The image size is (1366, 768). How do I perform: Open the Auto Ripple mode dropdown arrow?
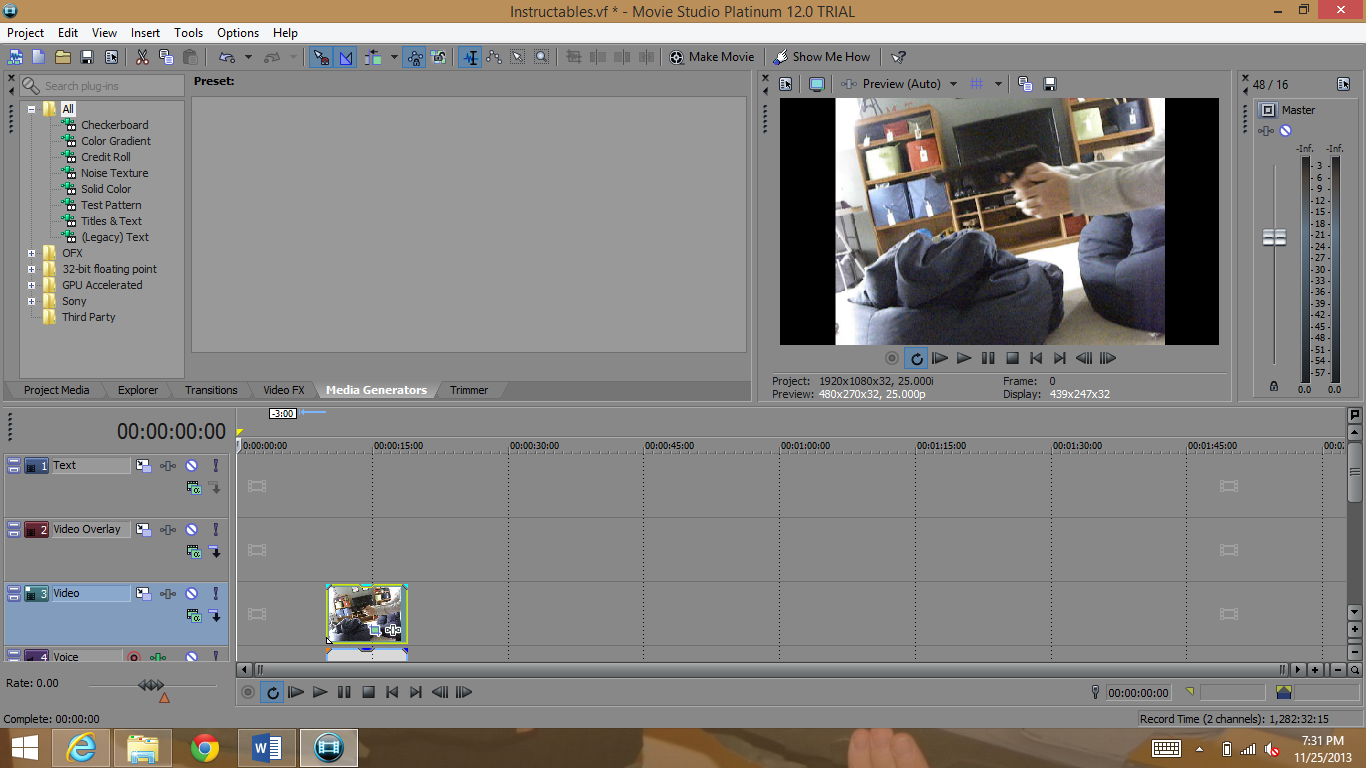[x=394, y=57]
